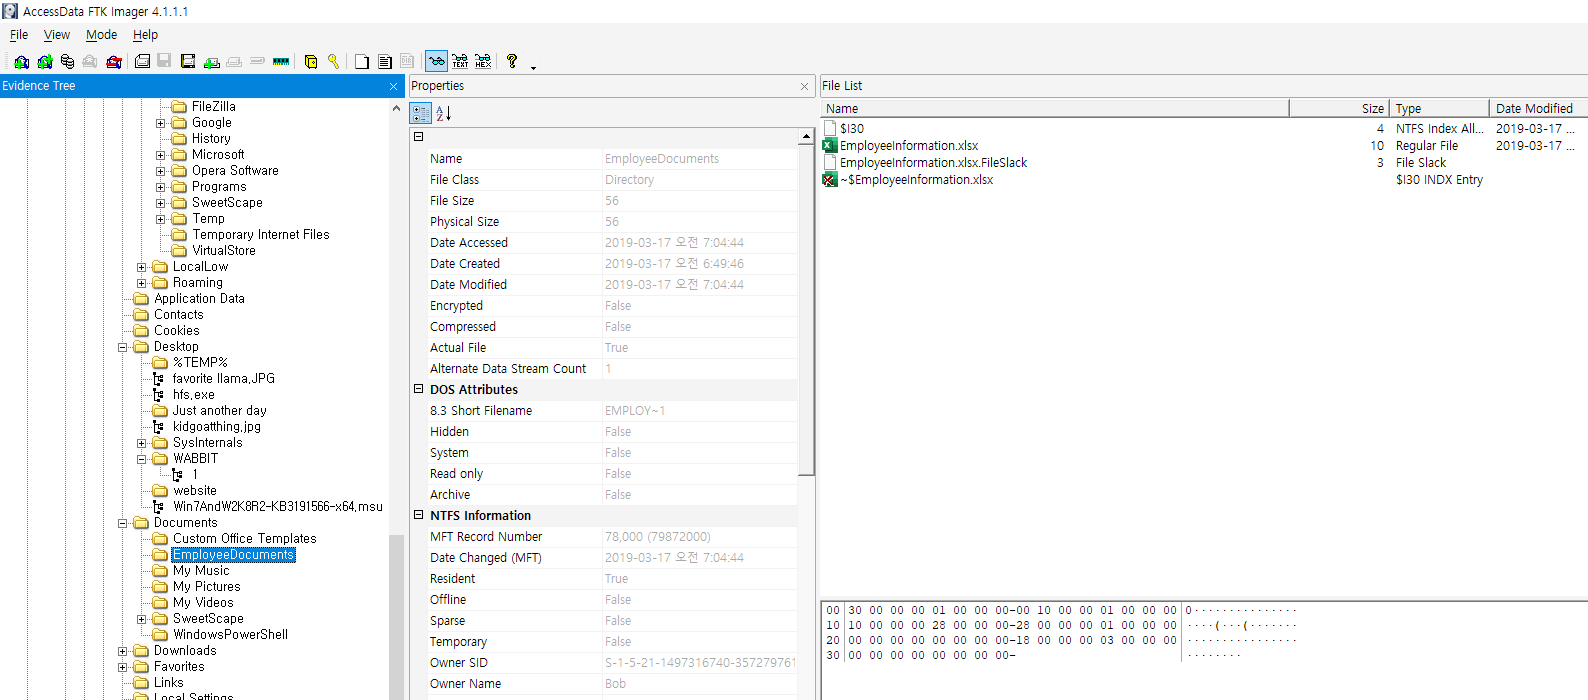
Task: Select the $I30 file entry
Action: click(x=851, y=129)
